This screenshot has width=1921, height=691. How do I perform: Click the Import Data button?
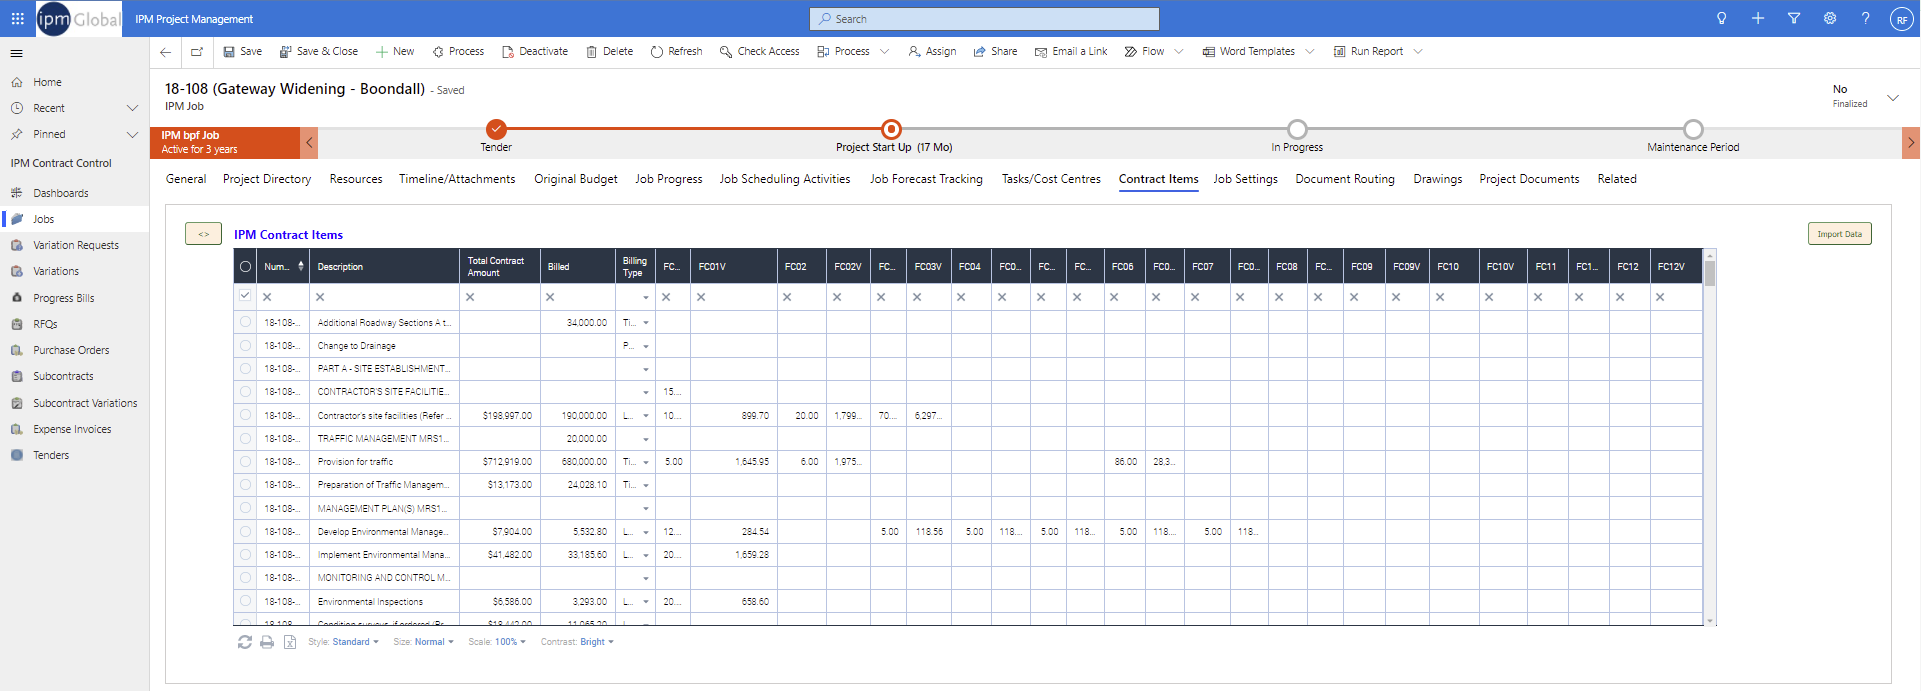[x=1838, y=234]
